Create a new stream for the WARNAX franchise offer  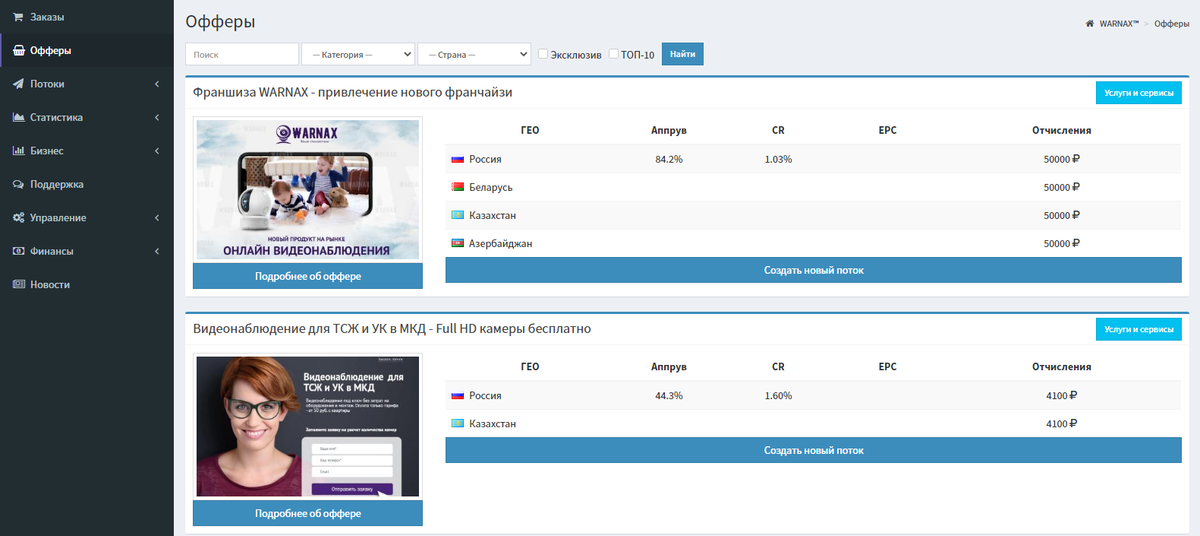click(813, 270)
